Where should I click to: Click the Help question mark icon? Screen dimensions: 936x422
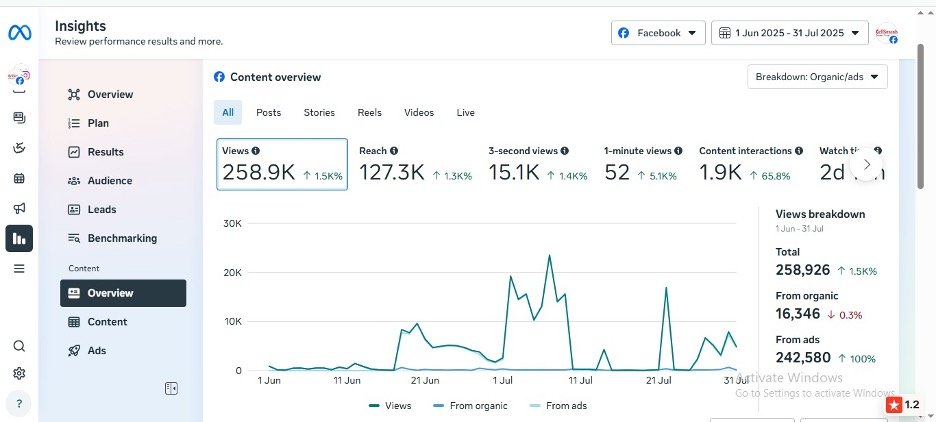[x=19, y=404]
